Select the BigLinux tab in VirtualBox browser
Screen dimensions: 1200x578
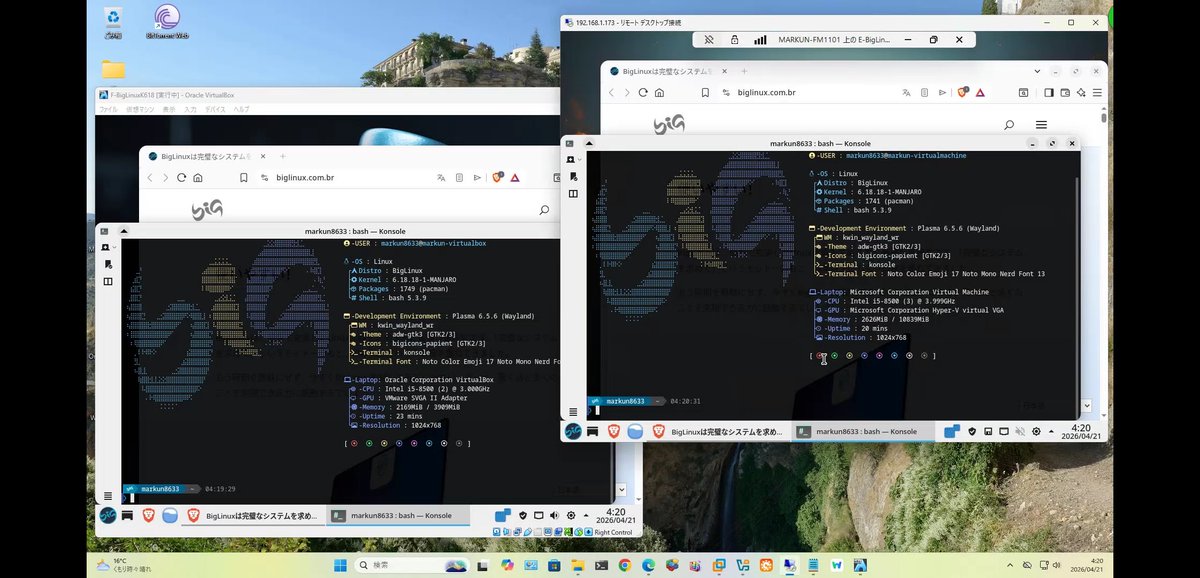pos(205,156)
